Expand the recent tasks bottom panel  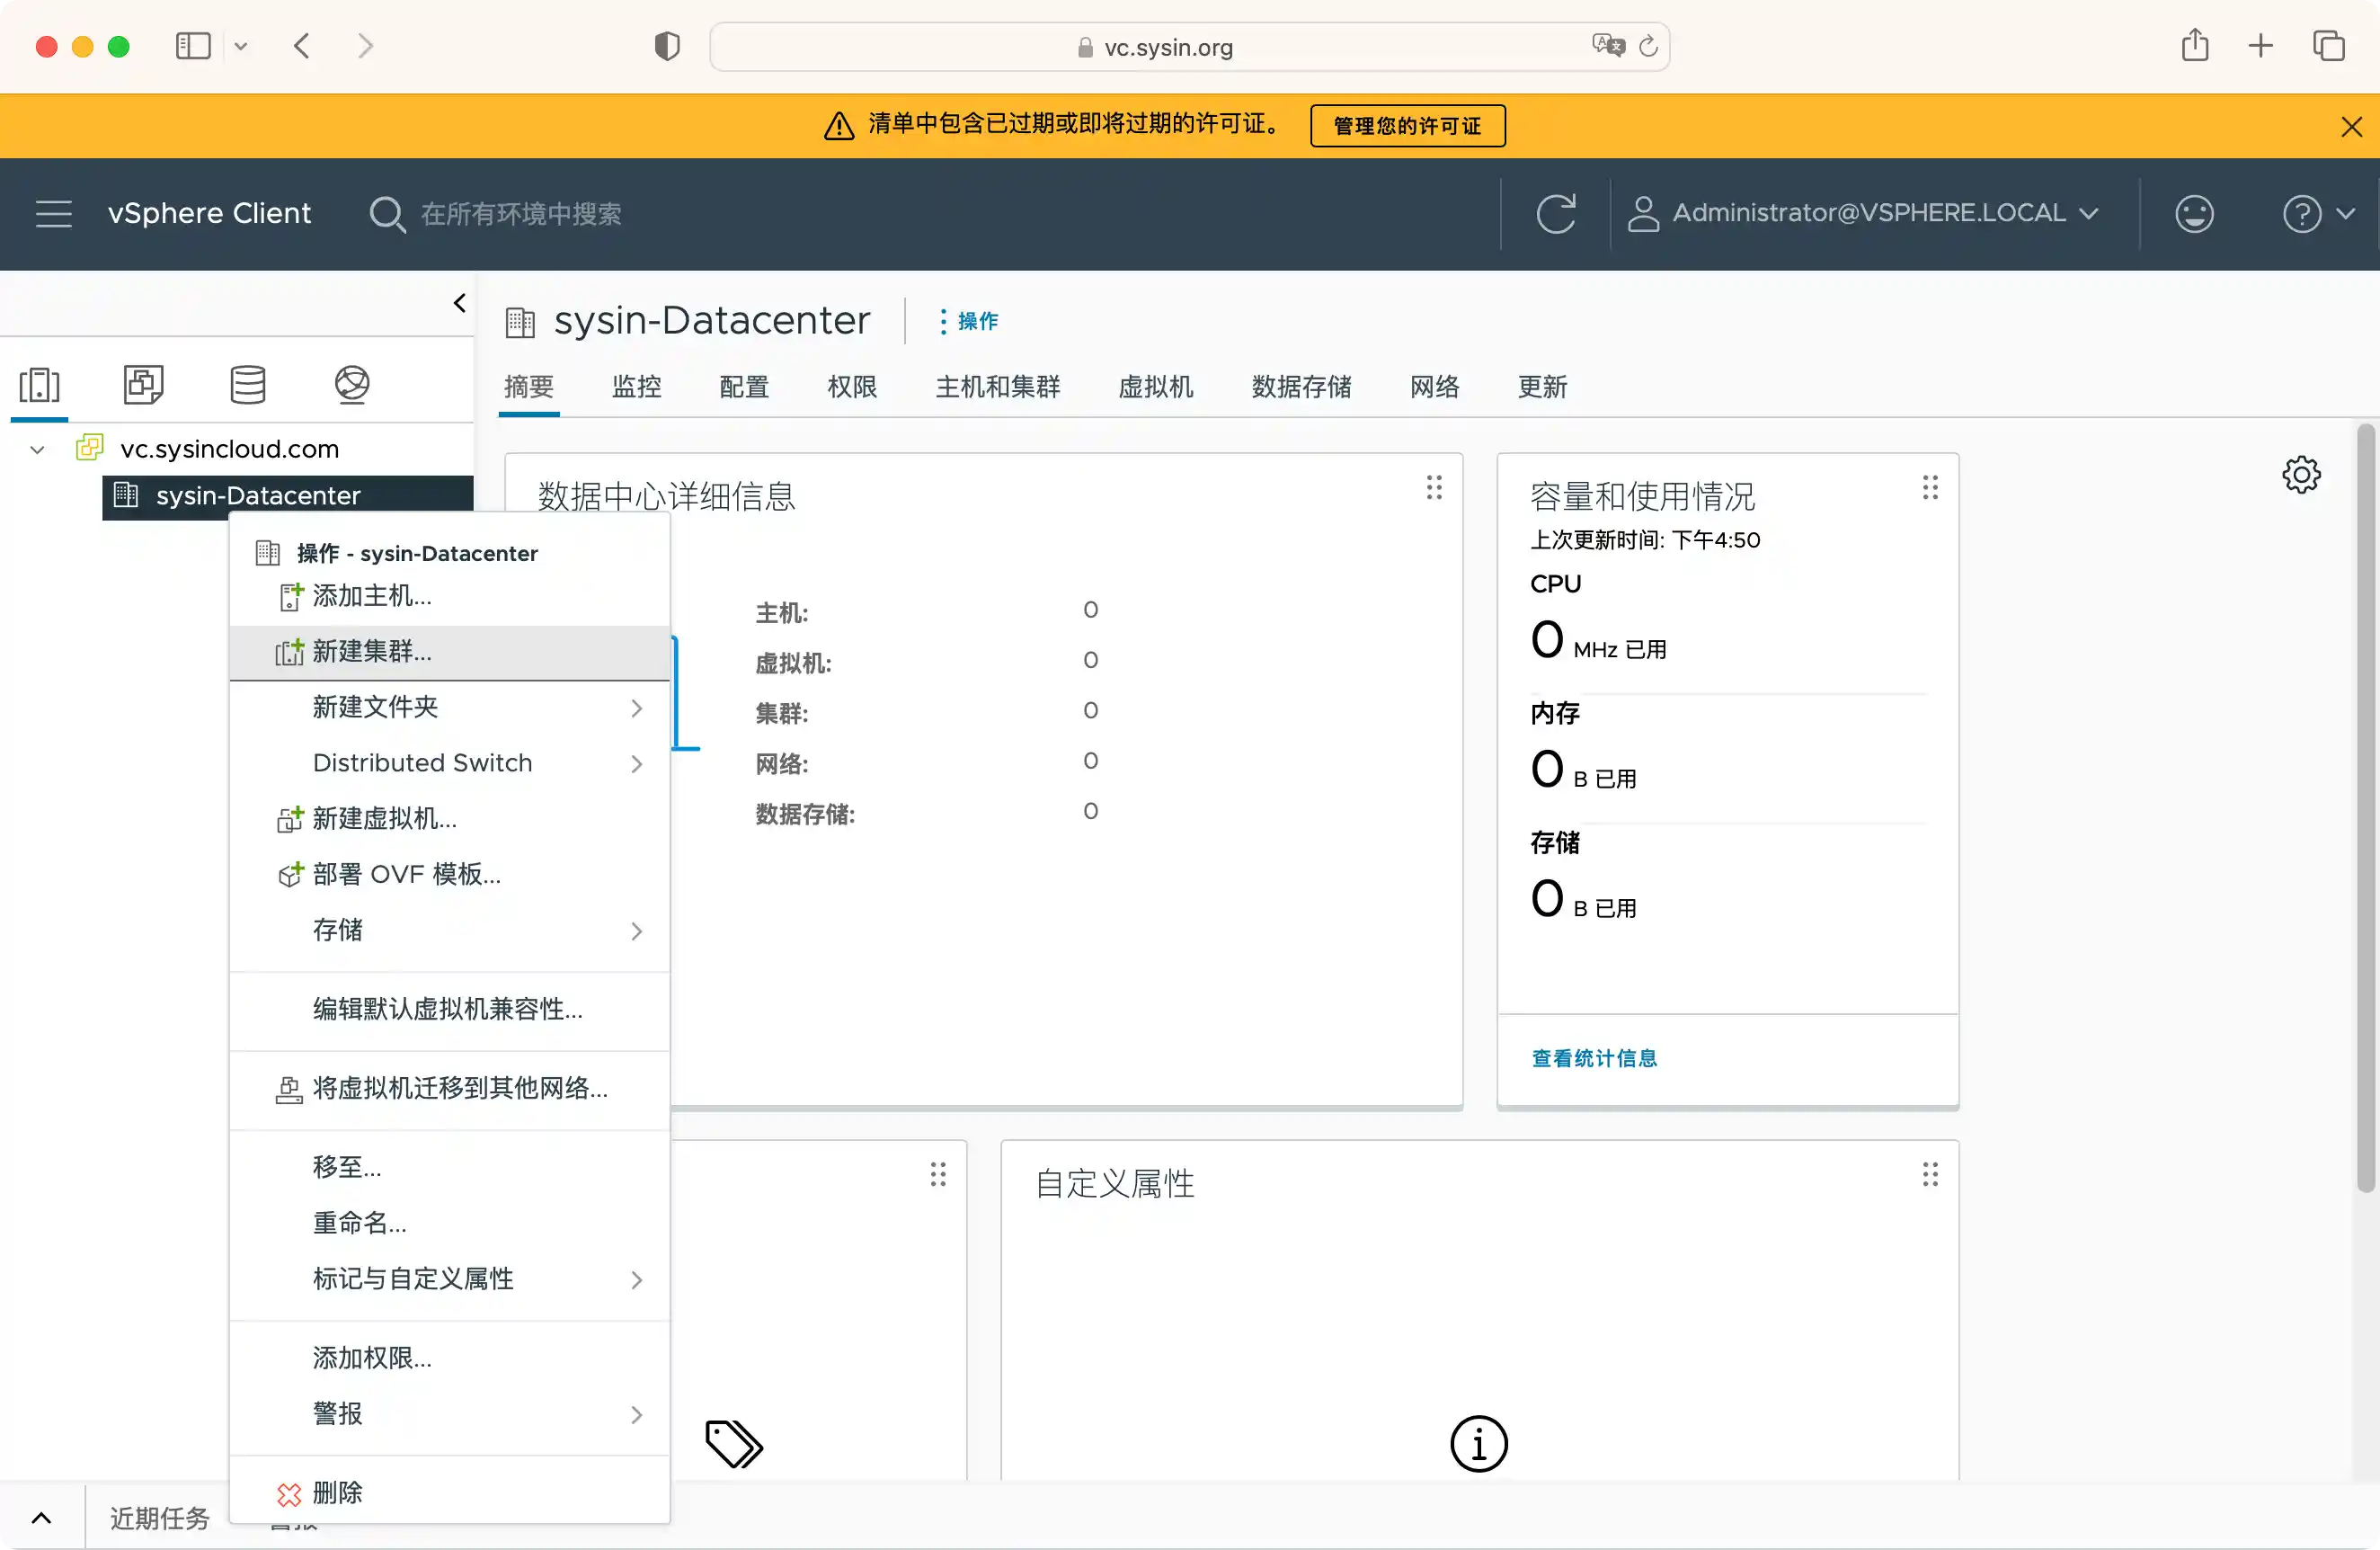point(41,1518)
